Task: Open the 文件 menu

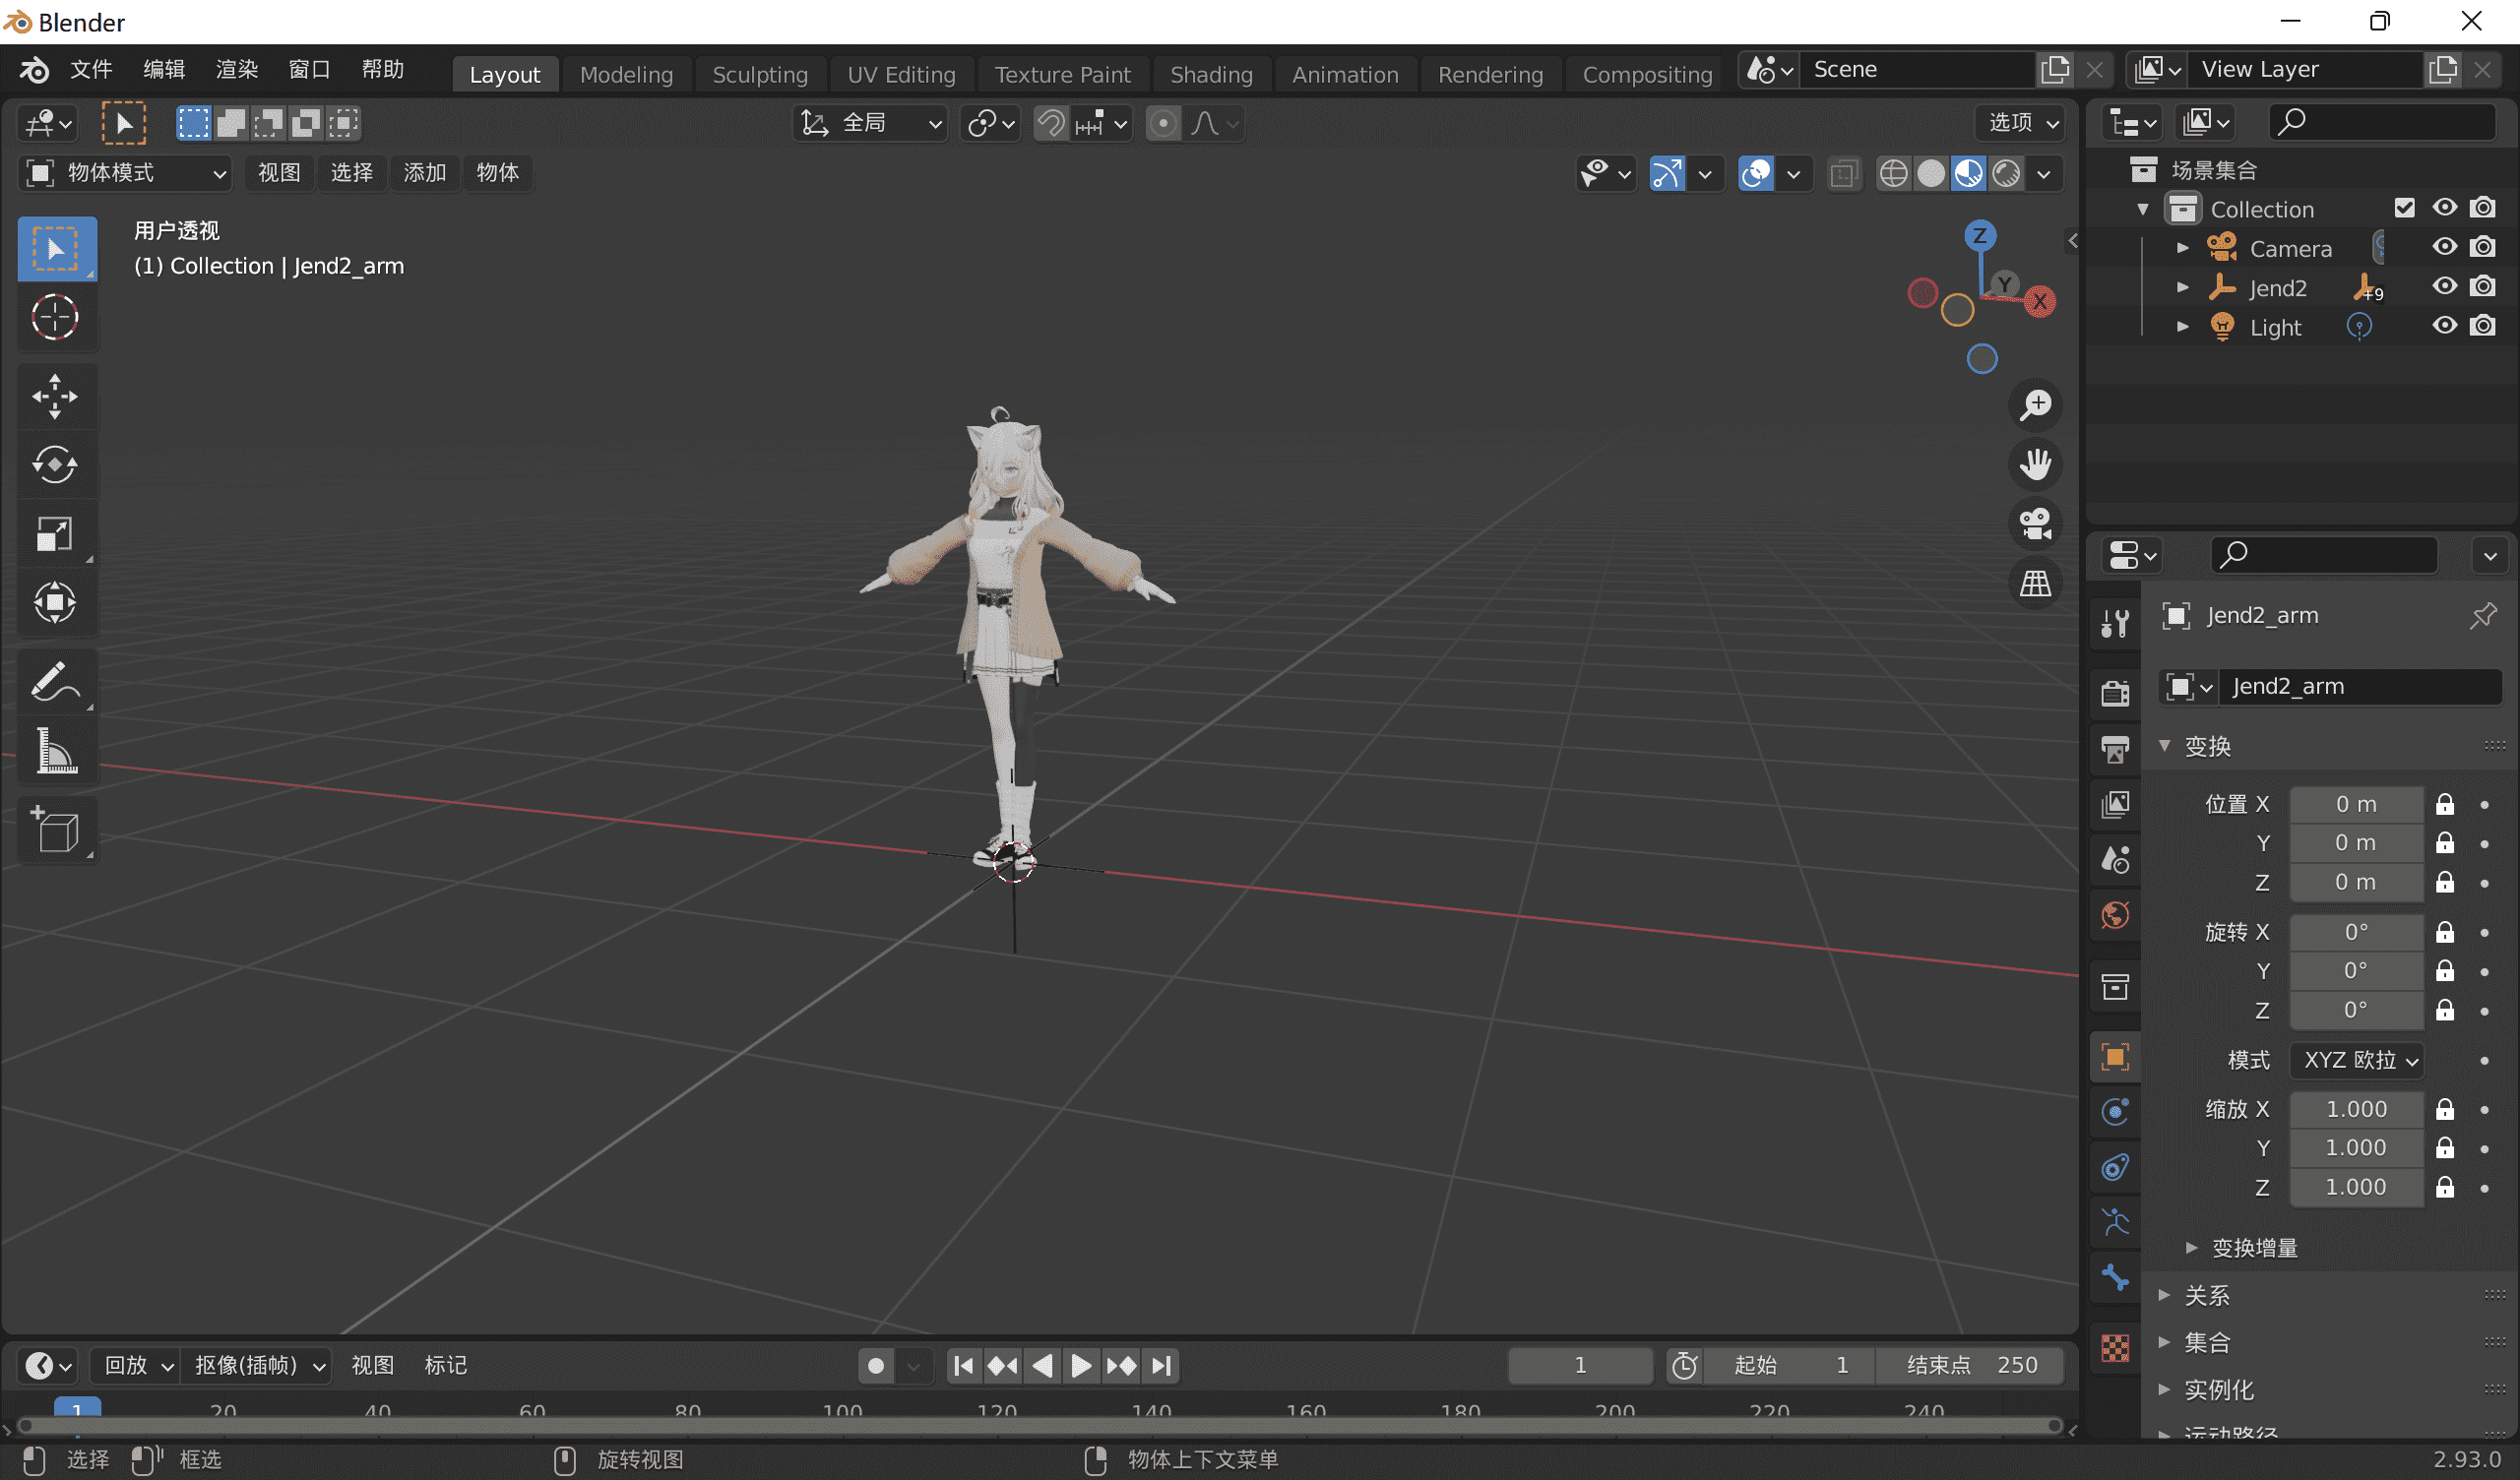Action: pyautogui.click(x=91, y=69)
